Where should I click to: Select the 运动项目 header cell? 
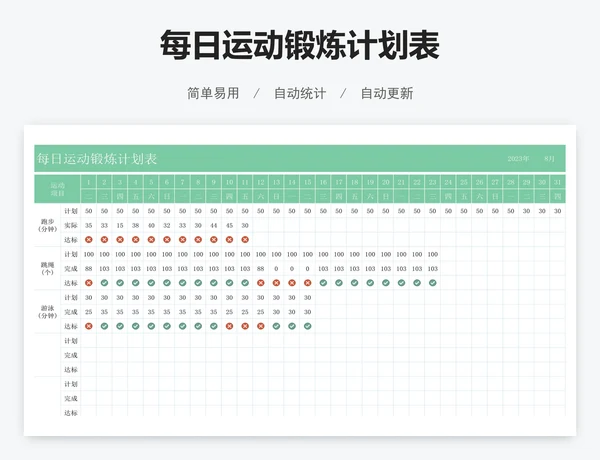[57, 189]
